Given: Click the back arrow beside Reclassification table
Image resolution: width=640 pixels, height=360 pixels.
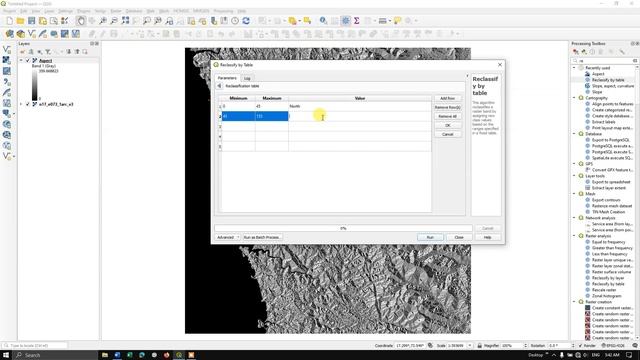Looking at the screenshot, I should pos(219,86).
